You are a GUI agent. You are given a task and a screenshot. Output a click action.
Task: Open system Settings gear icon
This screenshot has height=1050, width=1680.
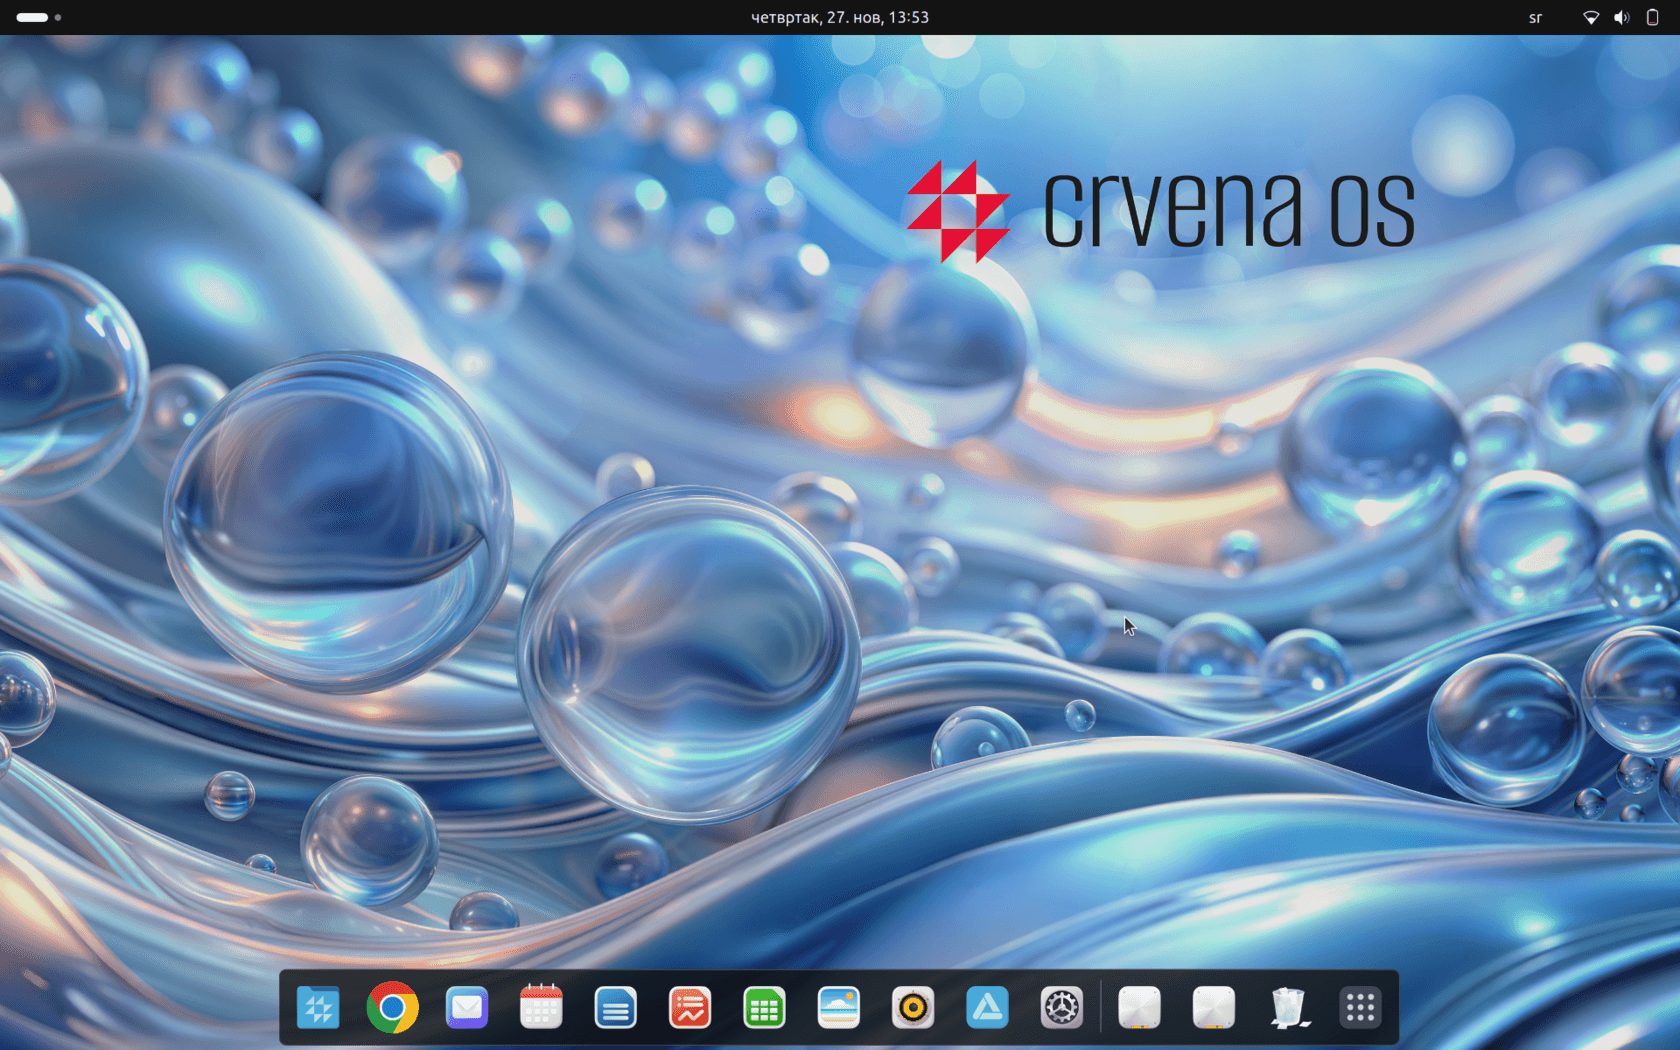[1062, 1008]
